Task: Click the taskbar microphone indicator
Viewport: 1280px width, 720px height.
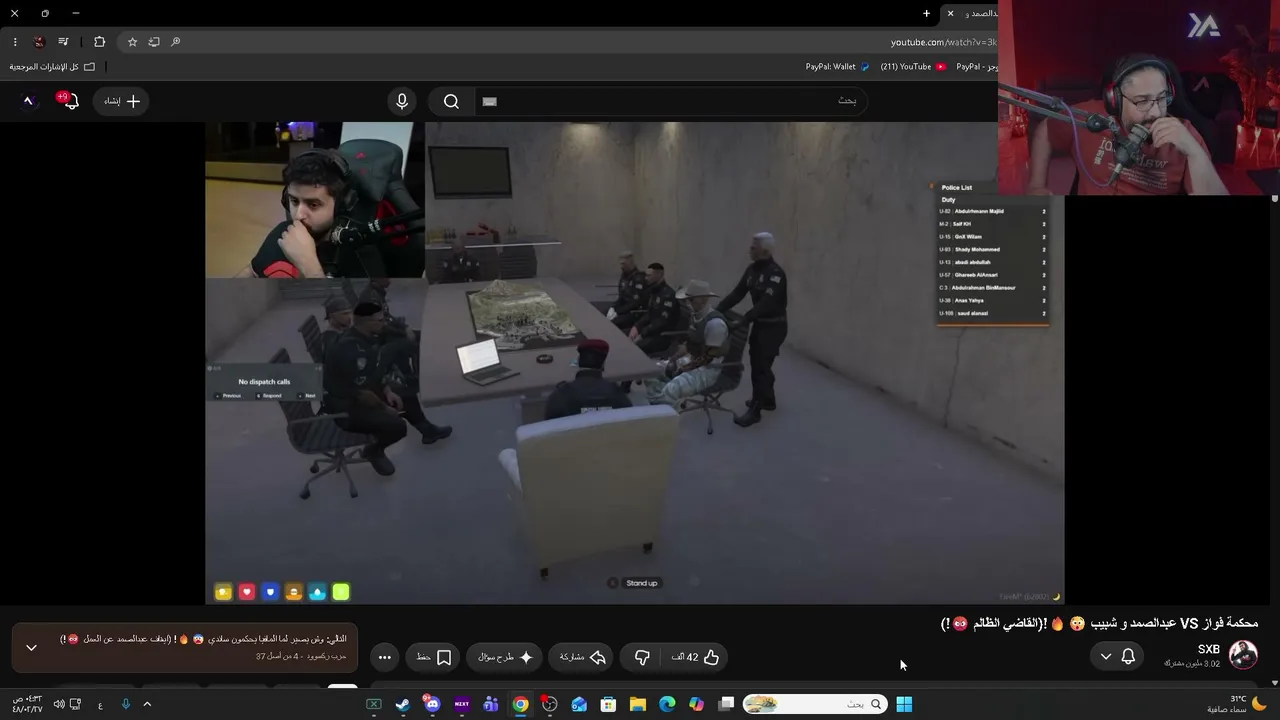Action: (x=125, y=704)
